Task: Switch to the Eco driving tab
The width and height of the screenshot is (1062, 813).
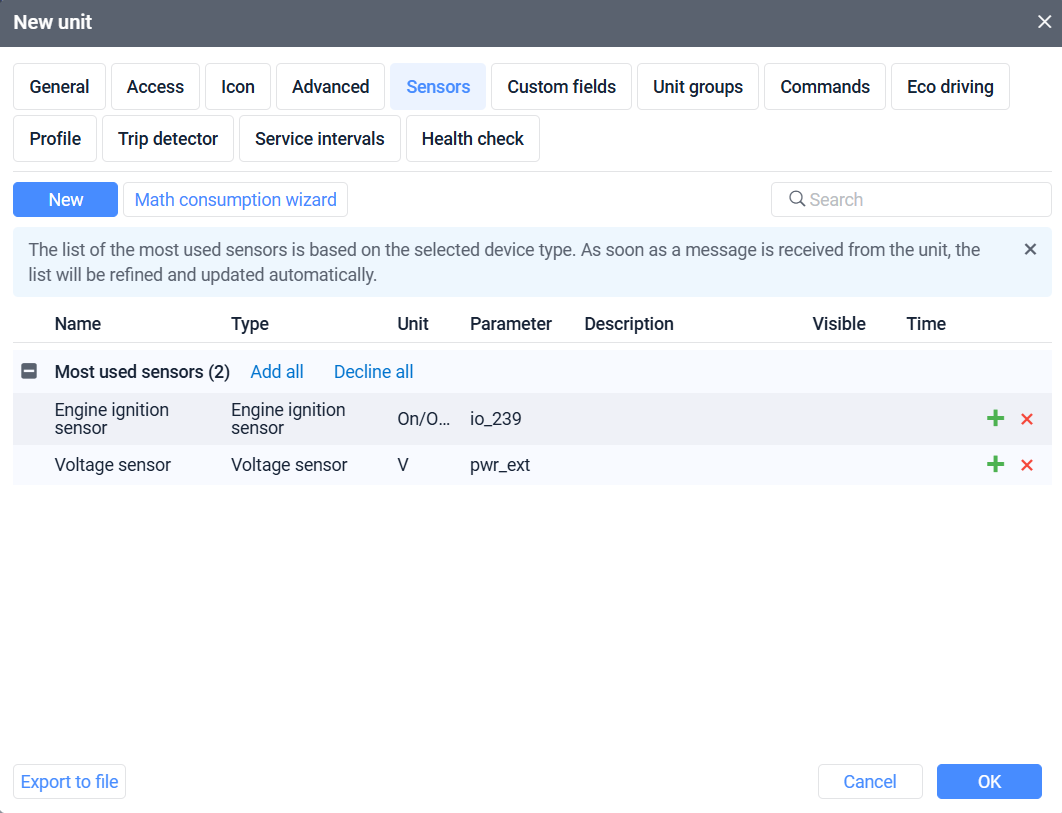Action: [x=950, y=87]
